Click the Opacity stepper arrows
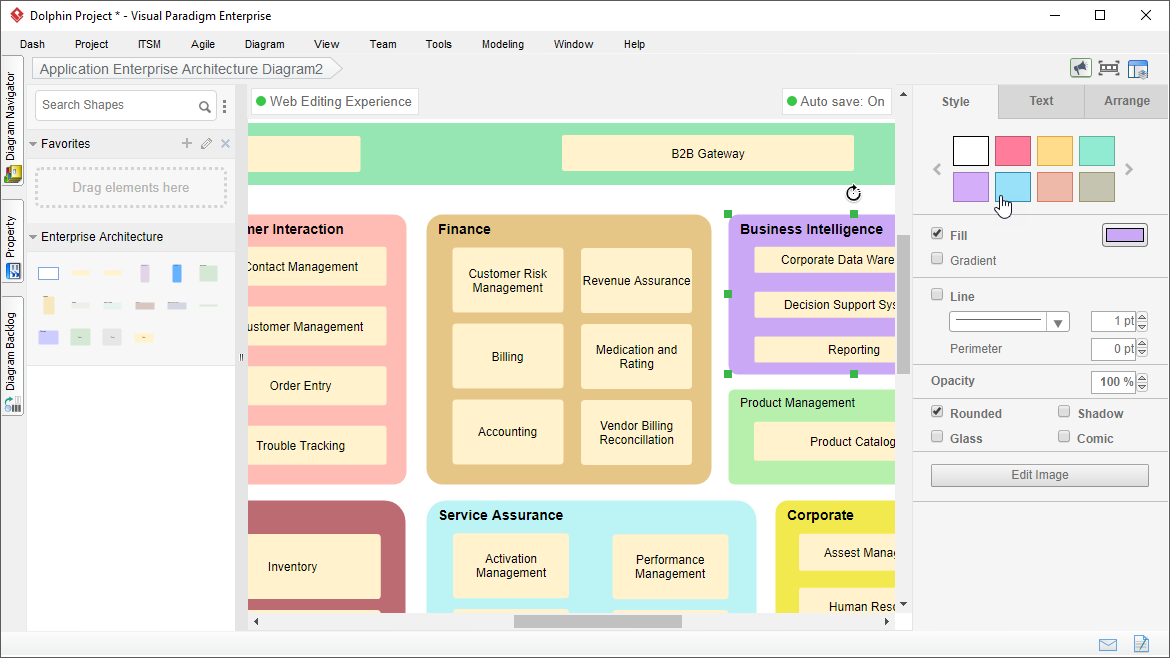The image size is (1170, 658). pyautogui.click(x=1142, y=382)
